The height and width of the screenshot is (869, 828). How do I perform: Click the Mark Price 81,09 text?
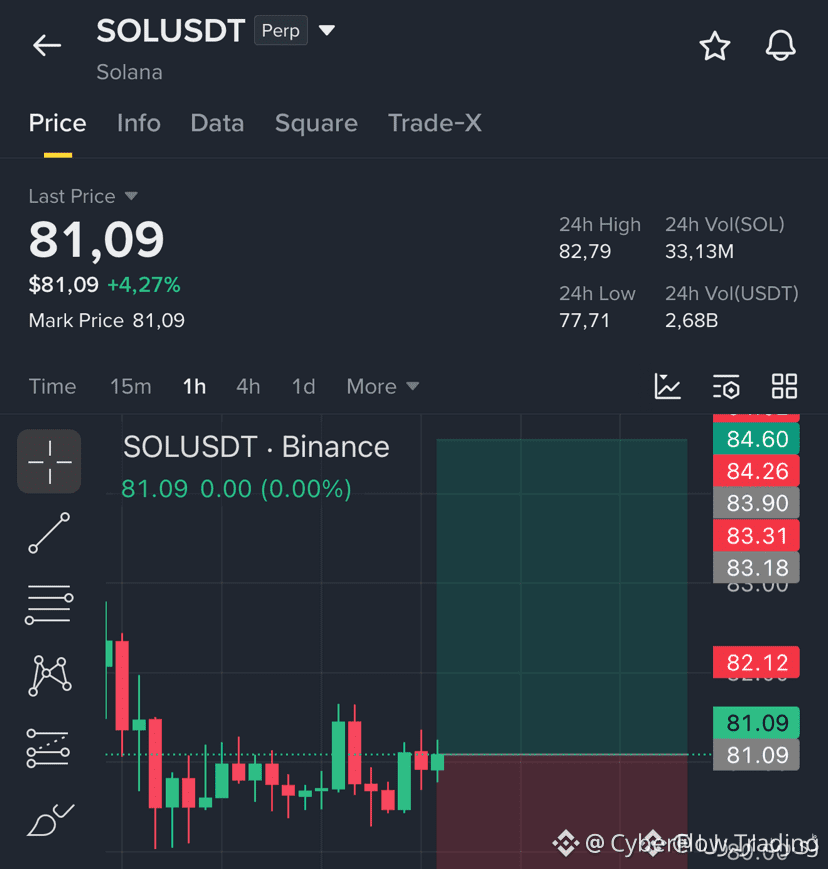click(106, 320)
